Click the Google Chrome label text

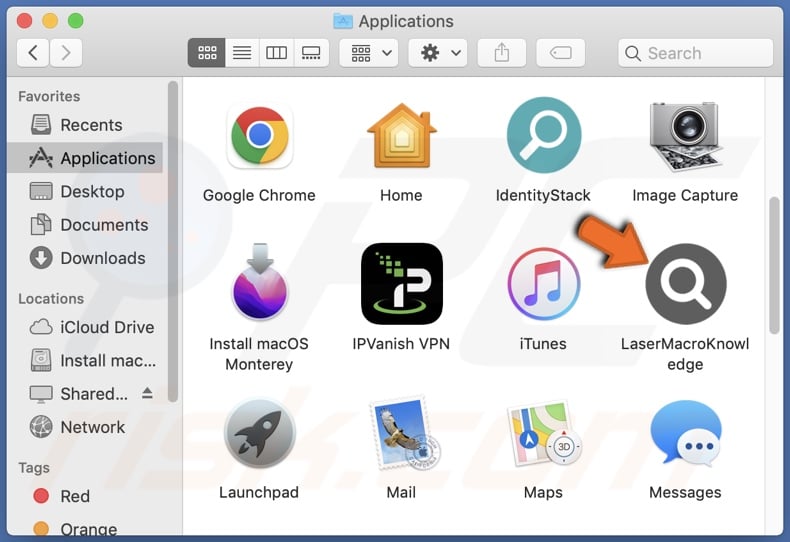[x=259, y=195]
